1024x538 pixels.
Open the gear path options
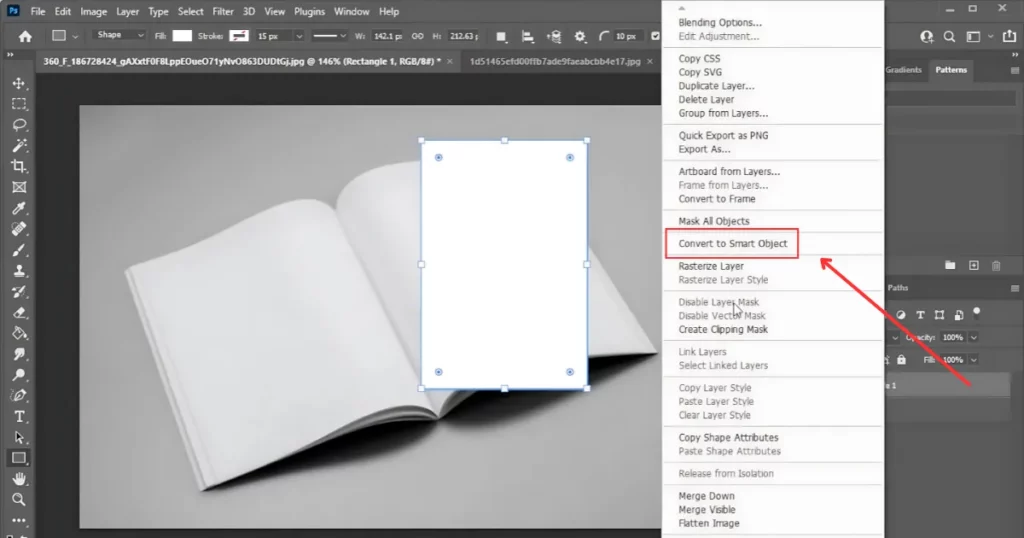(580, 37)
